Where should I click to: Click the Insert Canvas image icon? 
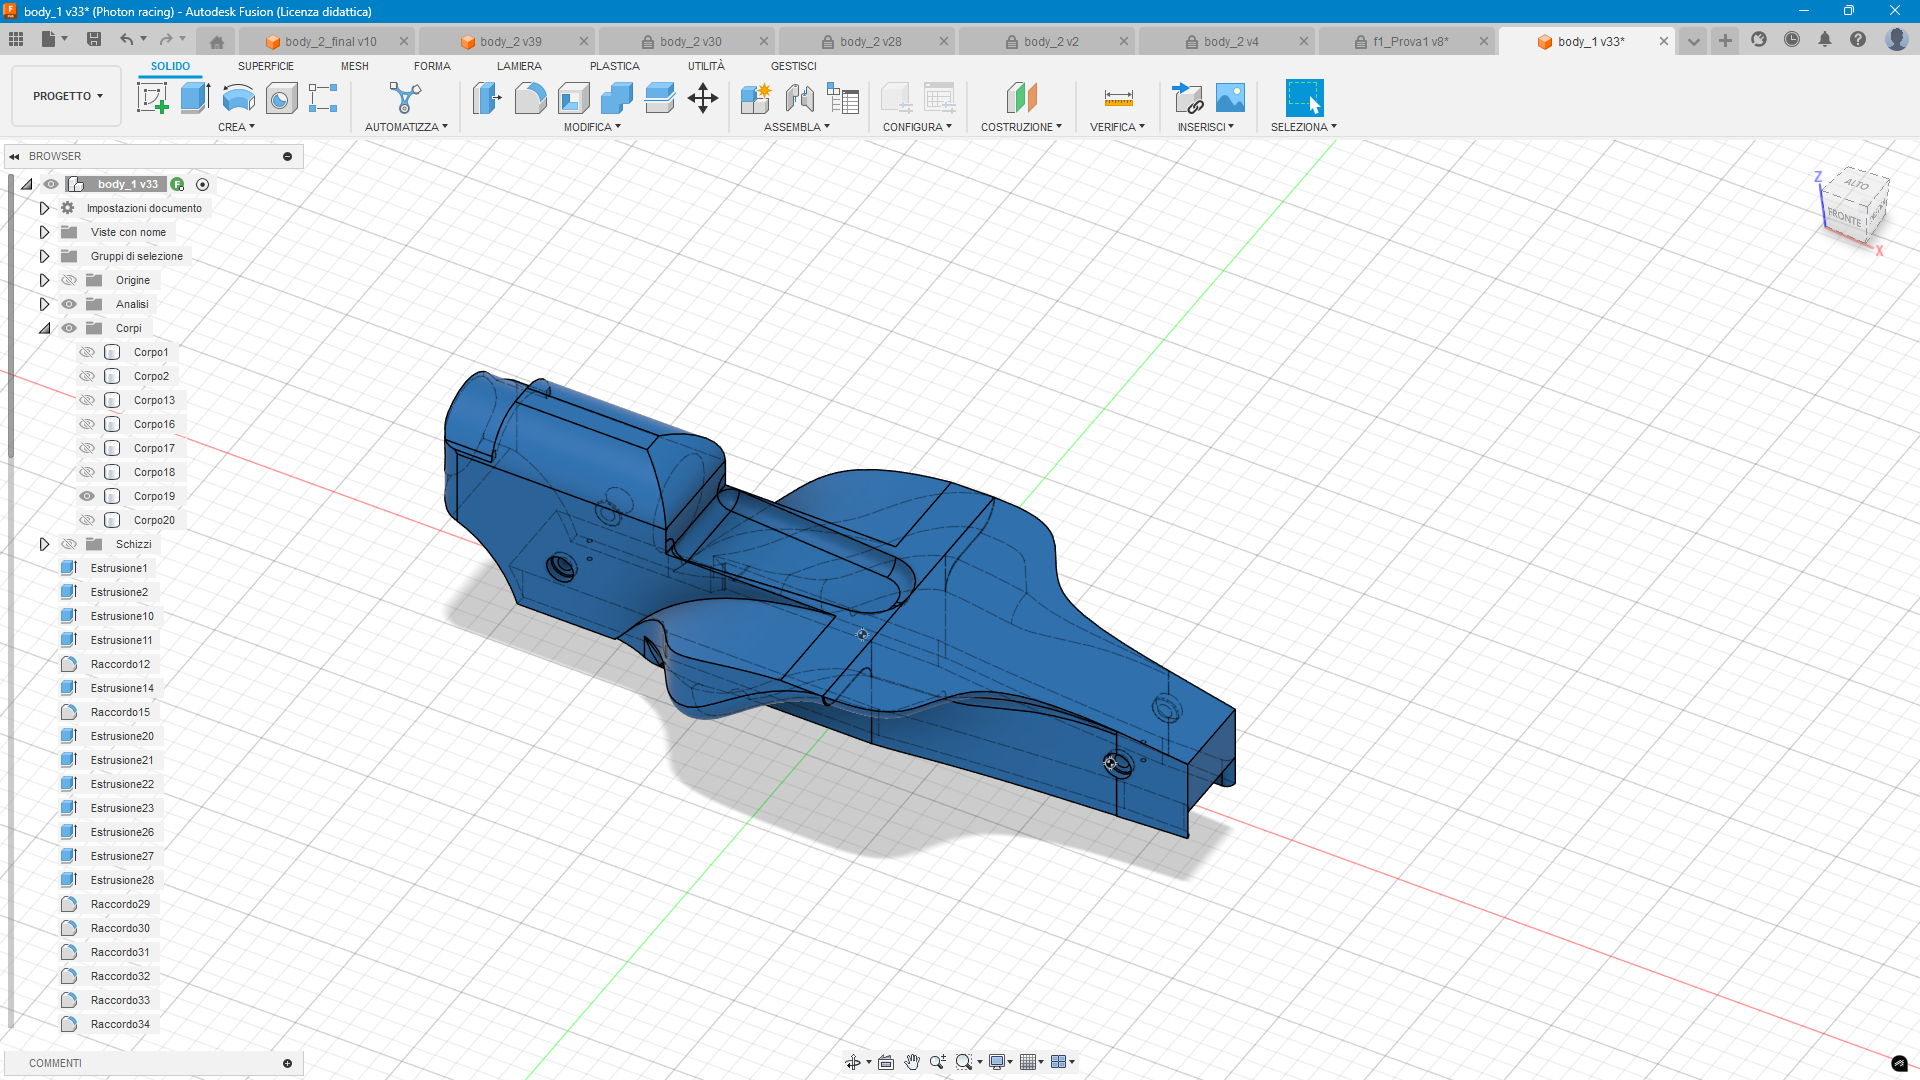pyautogui.click(x=1230, y=98)
